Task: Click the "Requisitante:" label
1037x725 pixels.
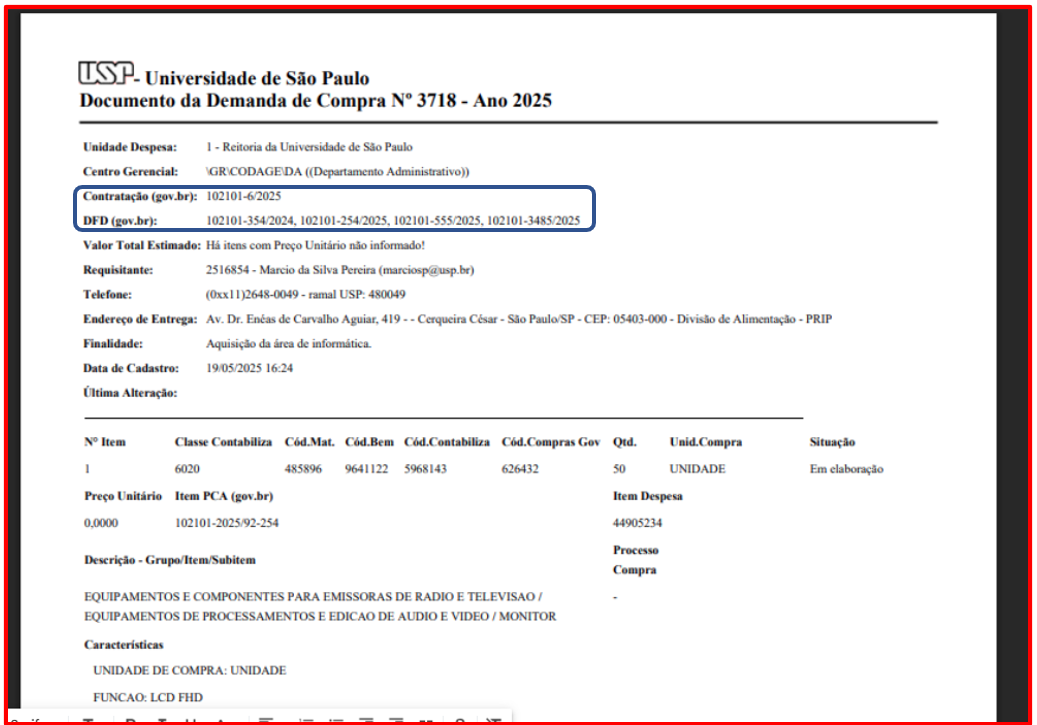Action: [118, 270]
